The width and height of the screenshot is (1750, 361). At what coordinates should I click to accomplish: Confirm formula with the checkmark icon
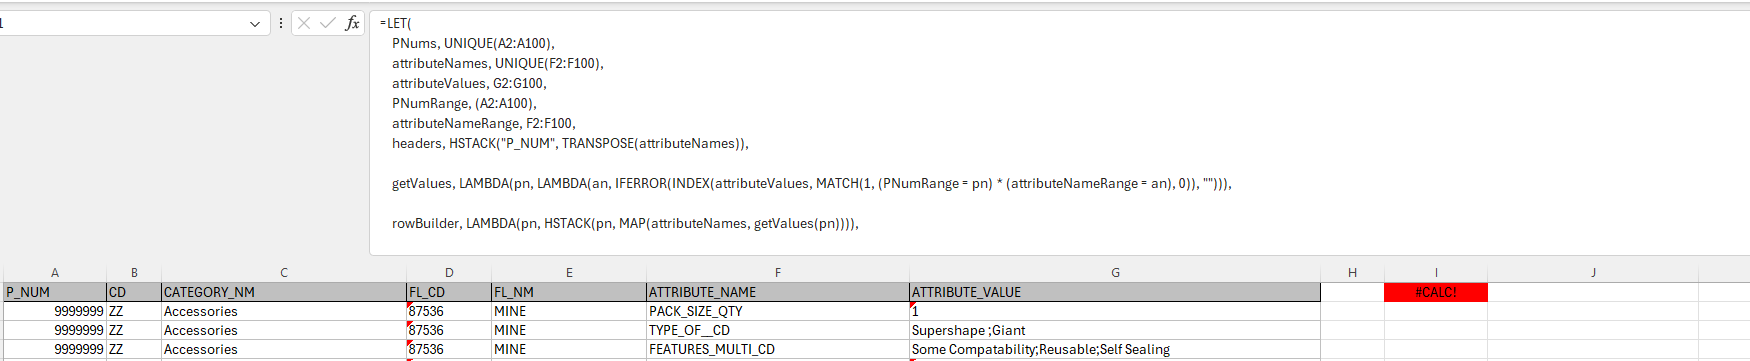pyautogui.click(x=328, y=23)
